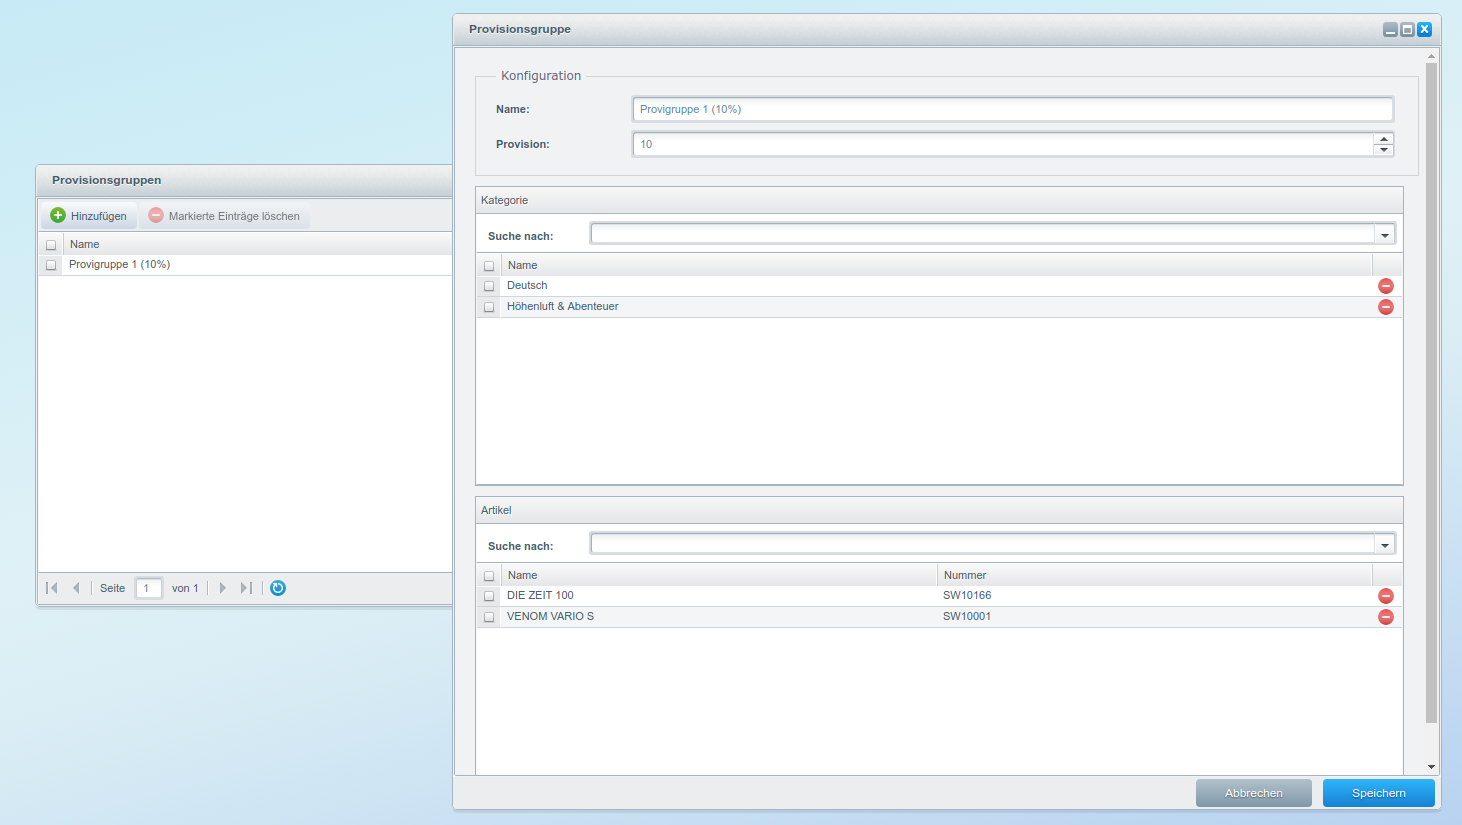Go to previous page in Provisionsgruppen pager
The height and width of the screenshot is (825, 1462).
point(76,588)
